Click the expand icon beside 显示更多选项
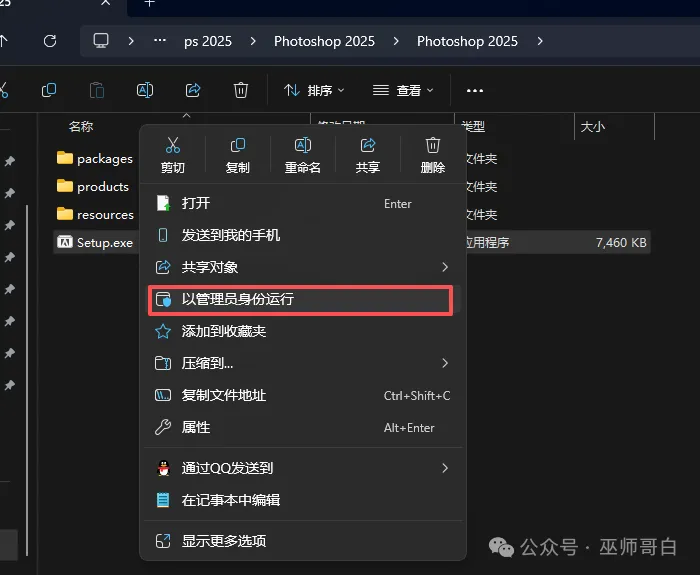 [x=162, y=541]
